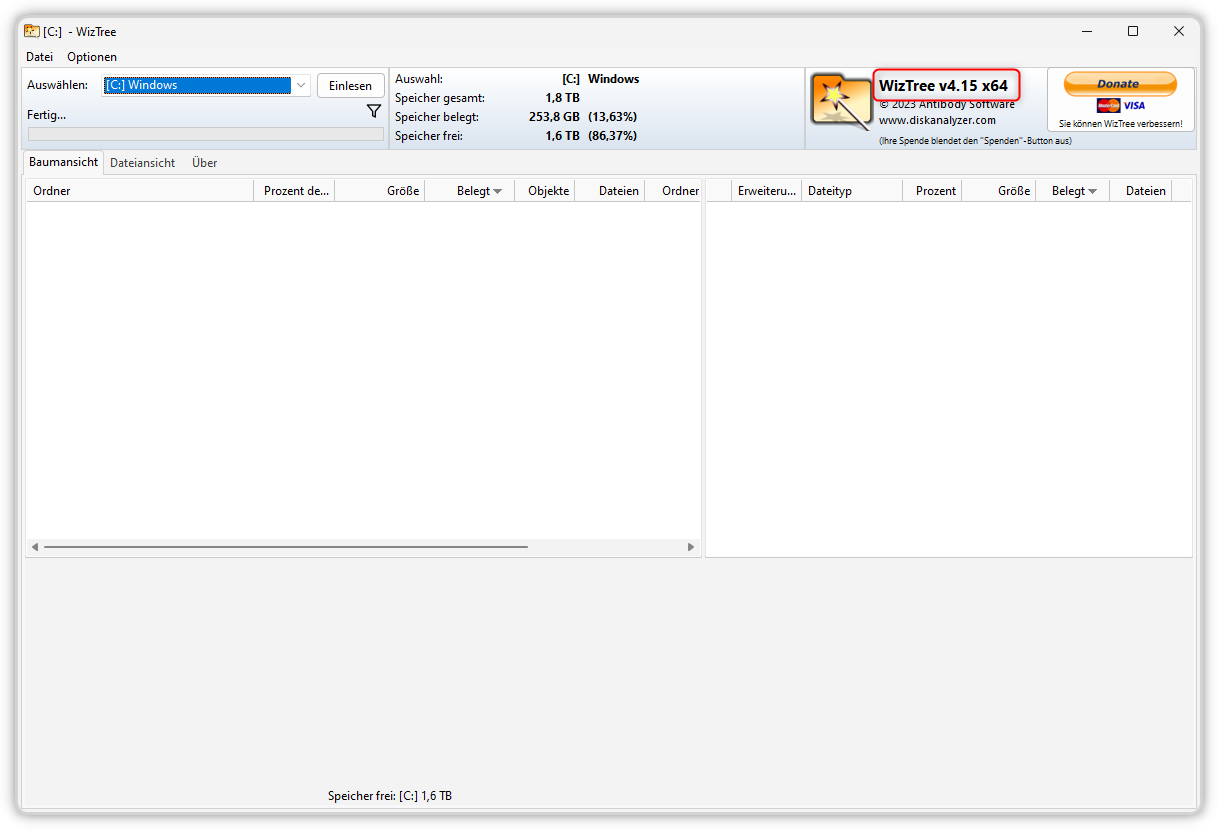Click the WizTree wizard wand logo
The width and height of the screenshot is (1218, 830).
coord(840,100)
